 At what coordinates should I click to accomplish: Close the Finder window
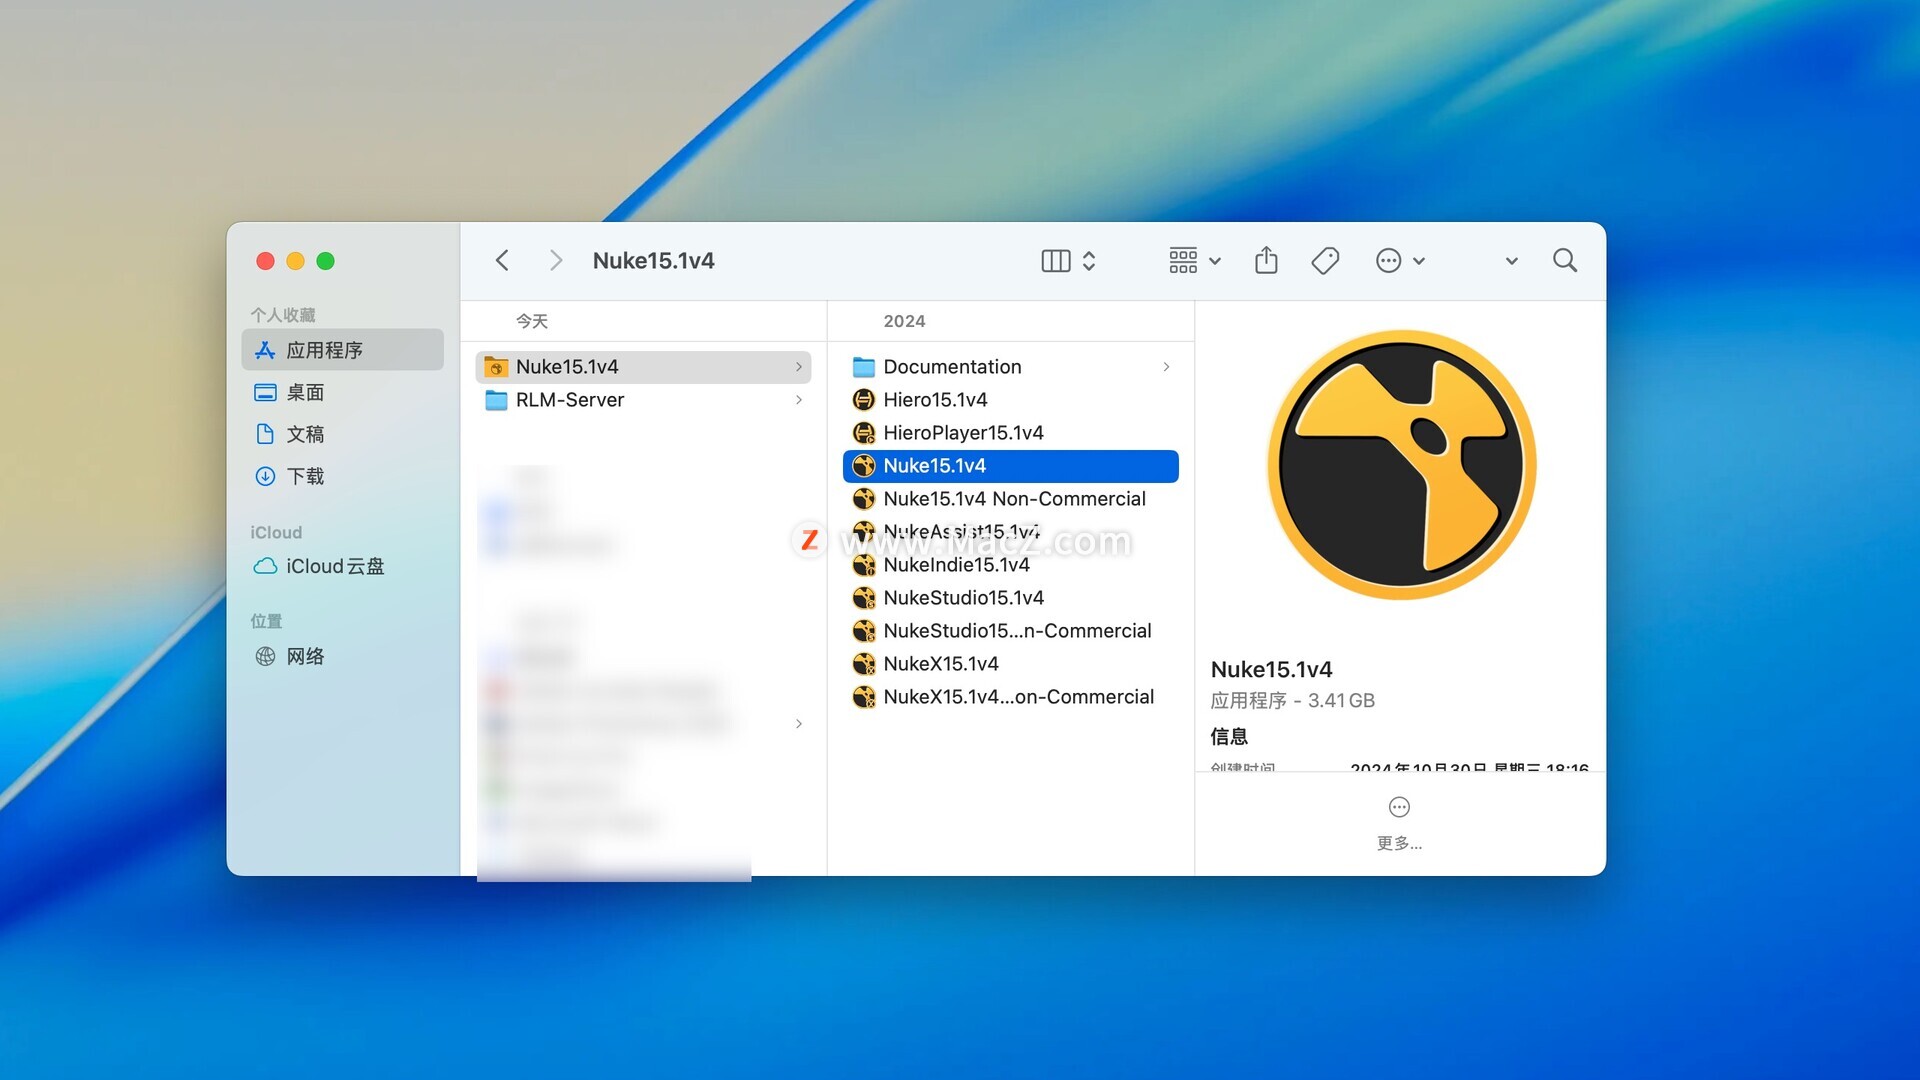click(265, 261)
